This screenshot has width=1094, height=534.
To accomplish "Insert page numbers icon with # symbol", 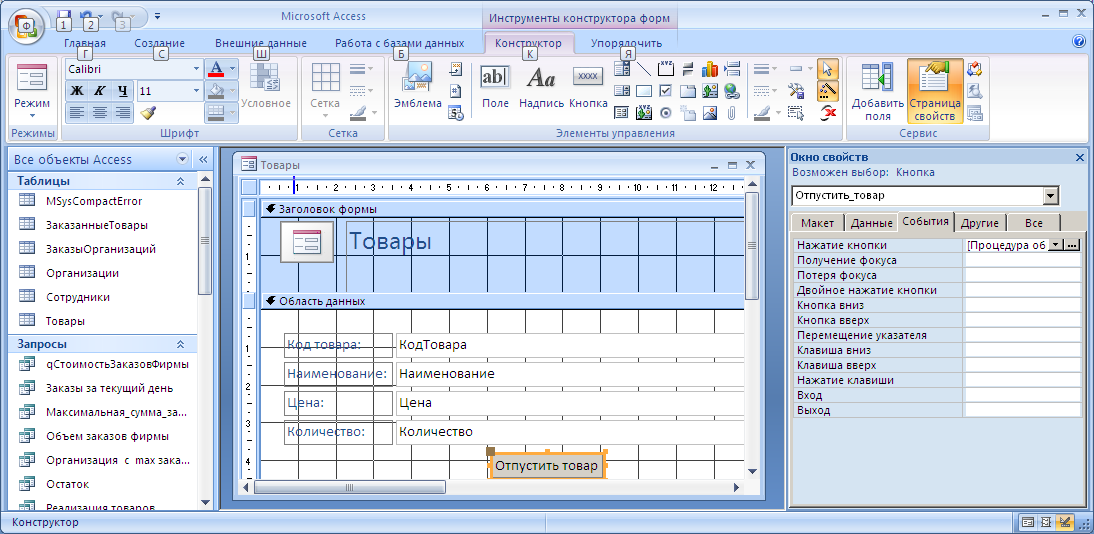I will click(456, 90).
